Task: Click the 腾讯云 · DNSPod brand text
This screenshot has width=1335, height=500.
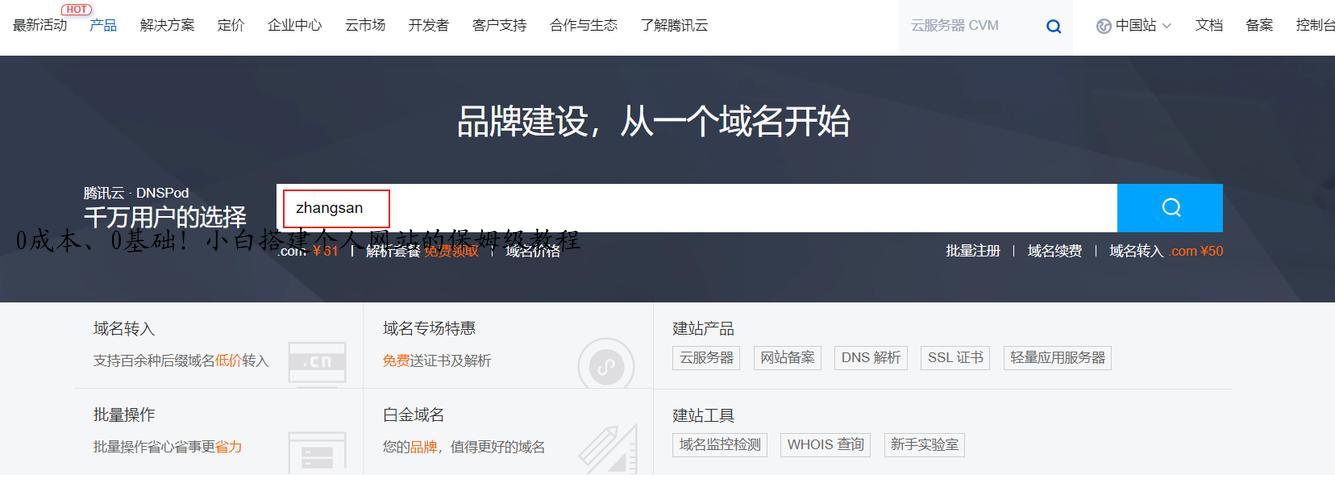Action: coord(136,193)
